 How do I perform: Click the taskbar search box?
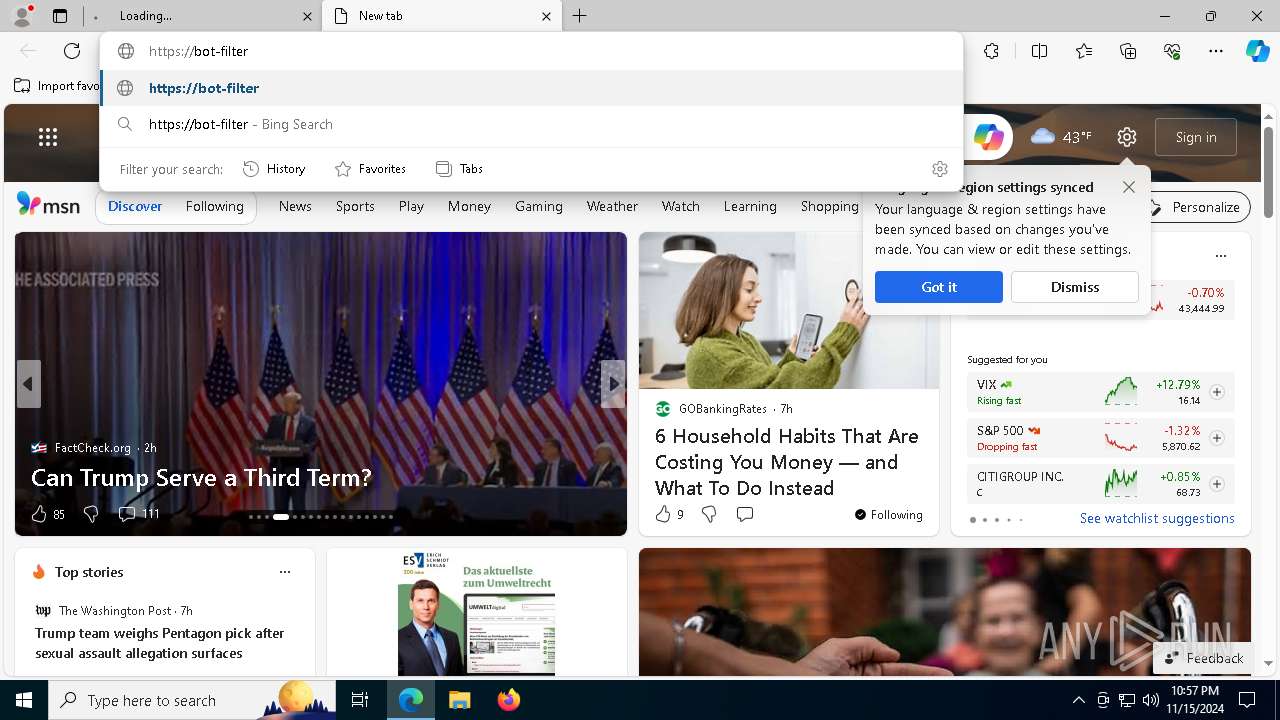(192, 700)
